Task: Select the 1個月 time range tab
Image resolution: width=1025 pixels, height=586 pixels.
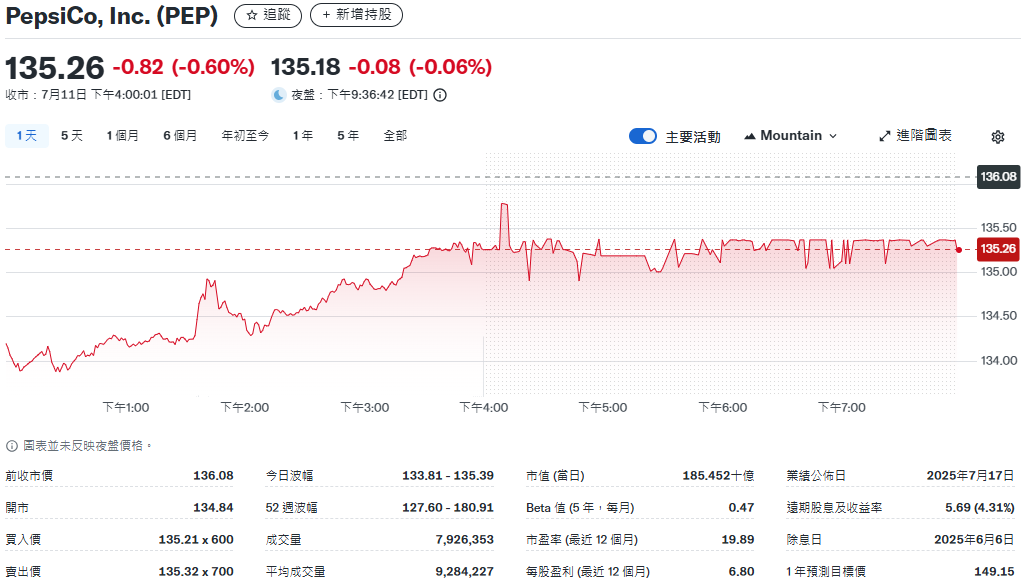Action: tap(123, 135)
